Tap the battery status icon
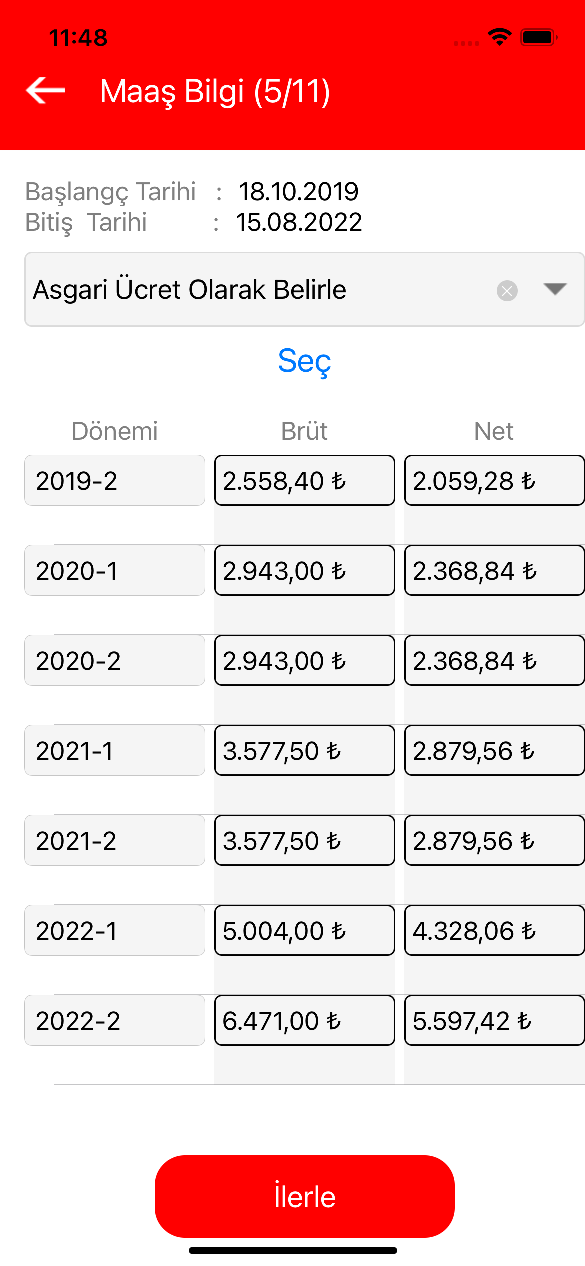Viewport: 585px width, 1266px height. 539,38
